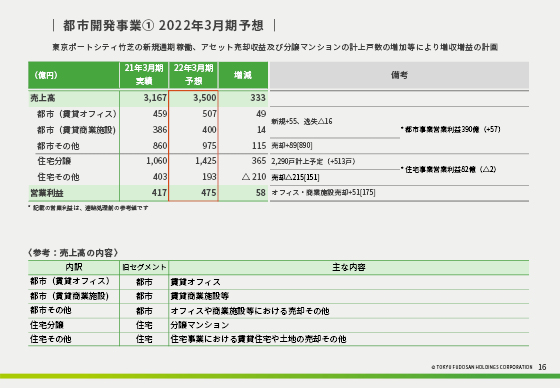
Task: Click the description '住宅事業における賃貸住宅や土地の売却その他'
Action: coord(258,339)
